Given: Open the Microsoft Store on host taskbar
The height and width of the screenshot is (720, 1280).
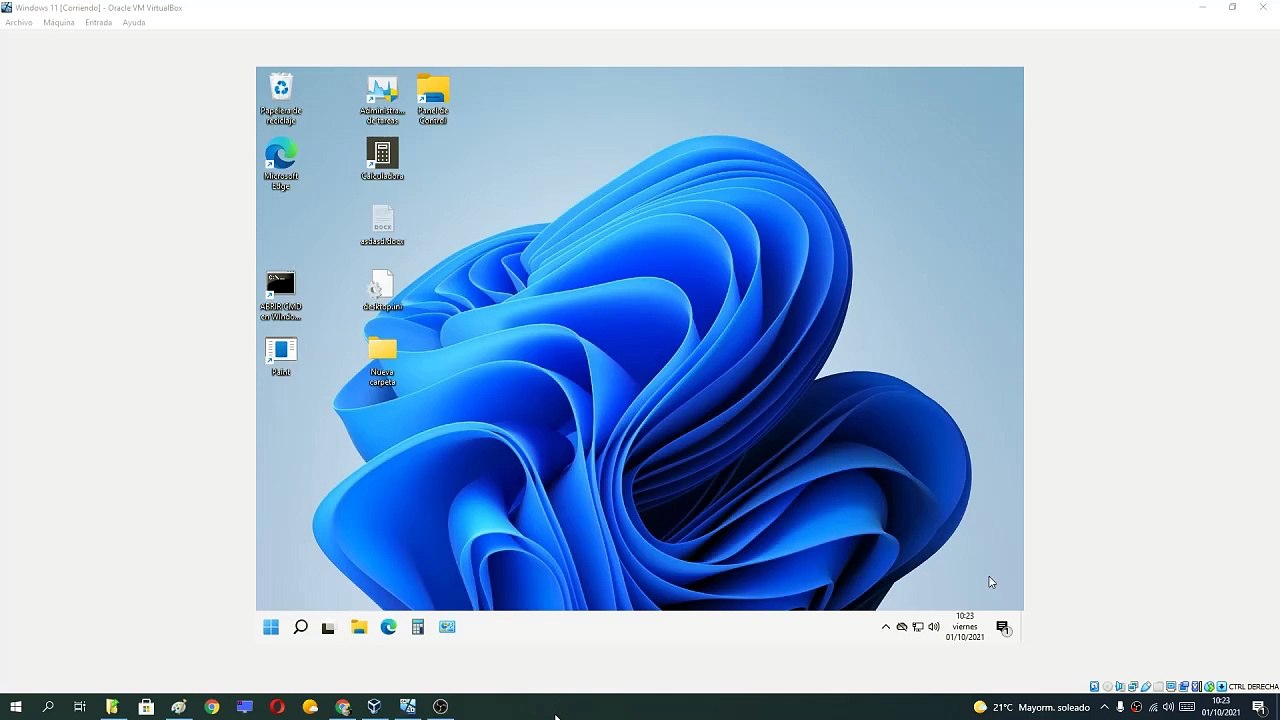Looking at the screenshot, I should [146, 707].
